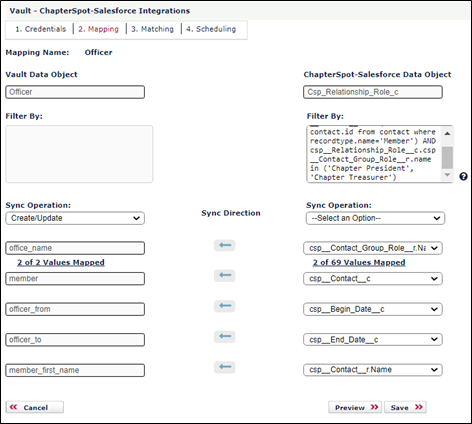Click the Vault - ChapterSpot-Salesforce Integrations title
This screenshot has width=472, height=424.
pyautogui.click(x=100, y=11)
